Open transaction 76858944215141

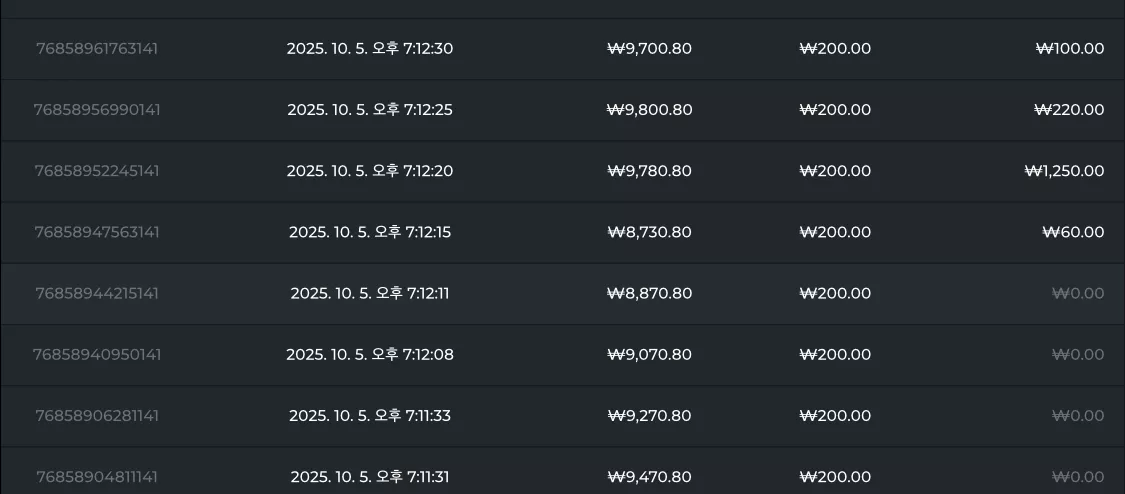[97, 293]
